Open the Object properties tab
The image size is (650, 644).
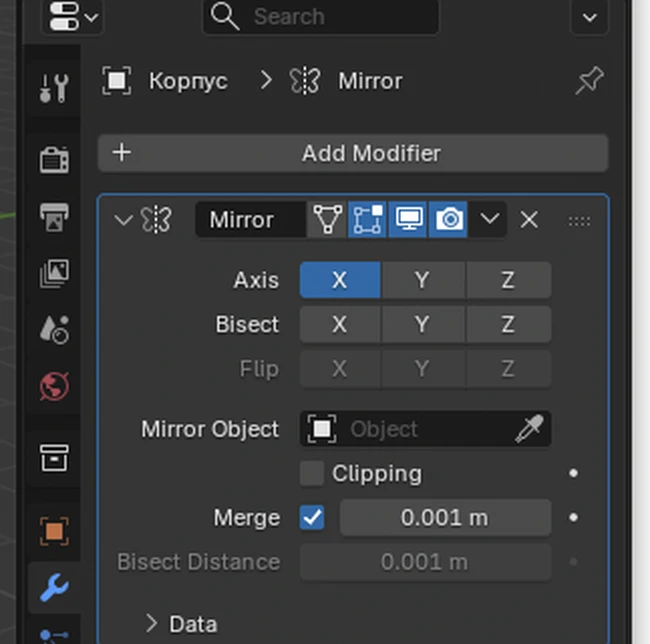click(x=54, y=531)
